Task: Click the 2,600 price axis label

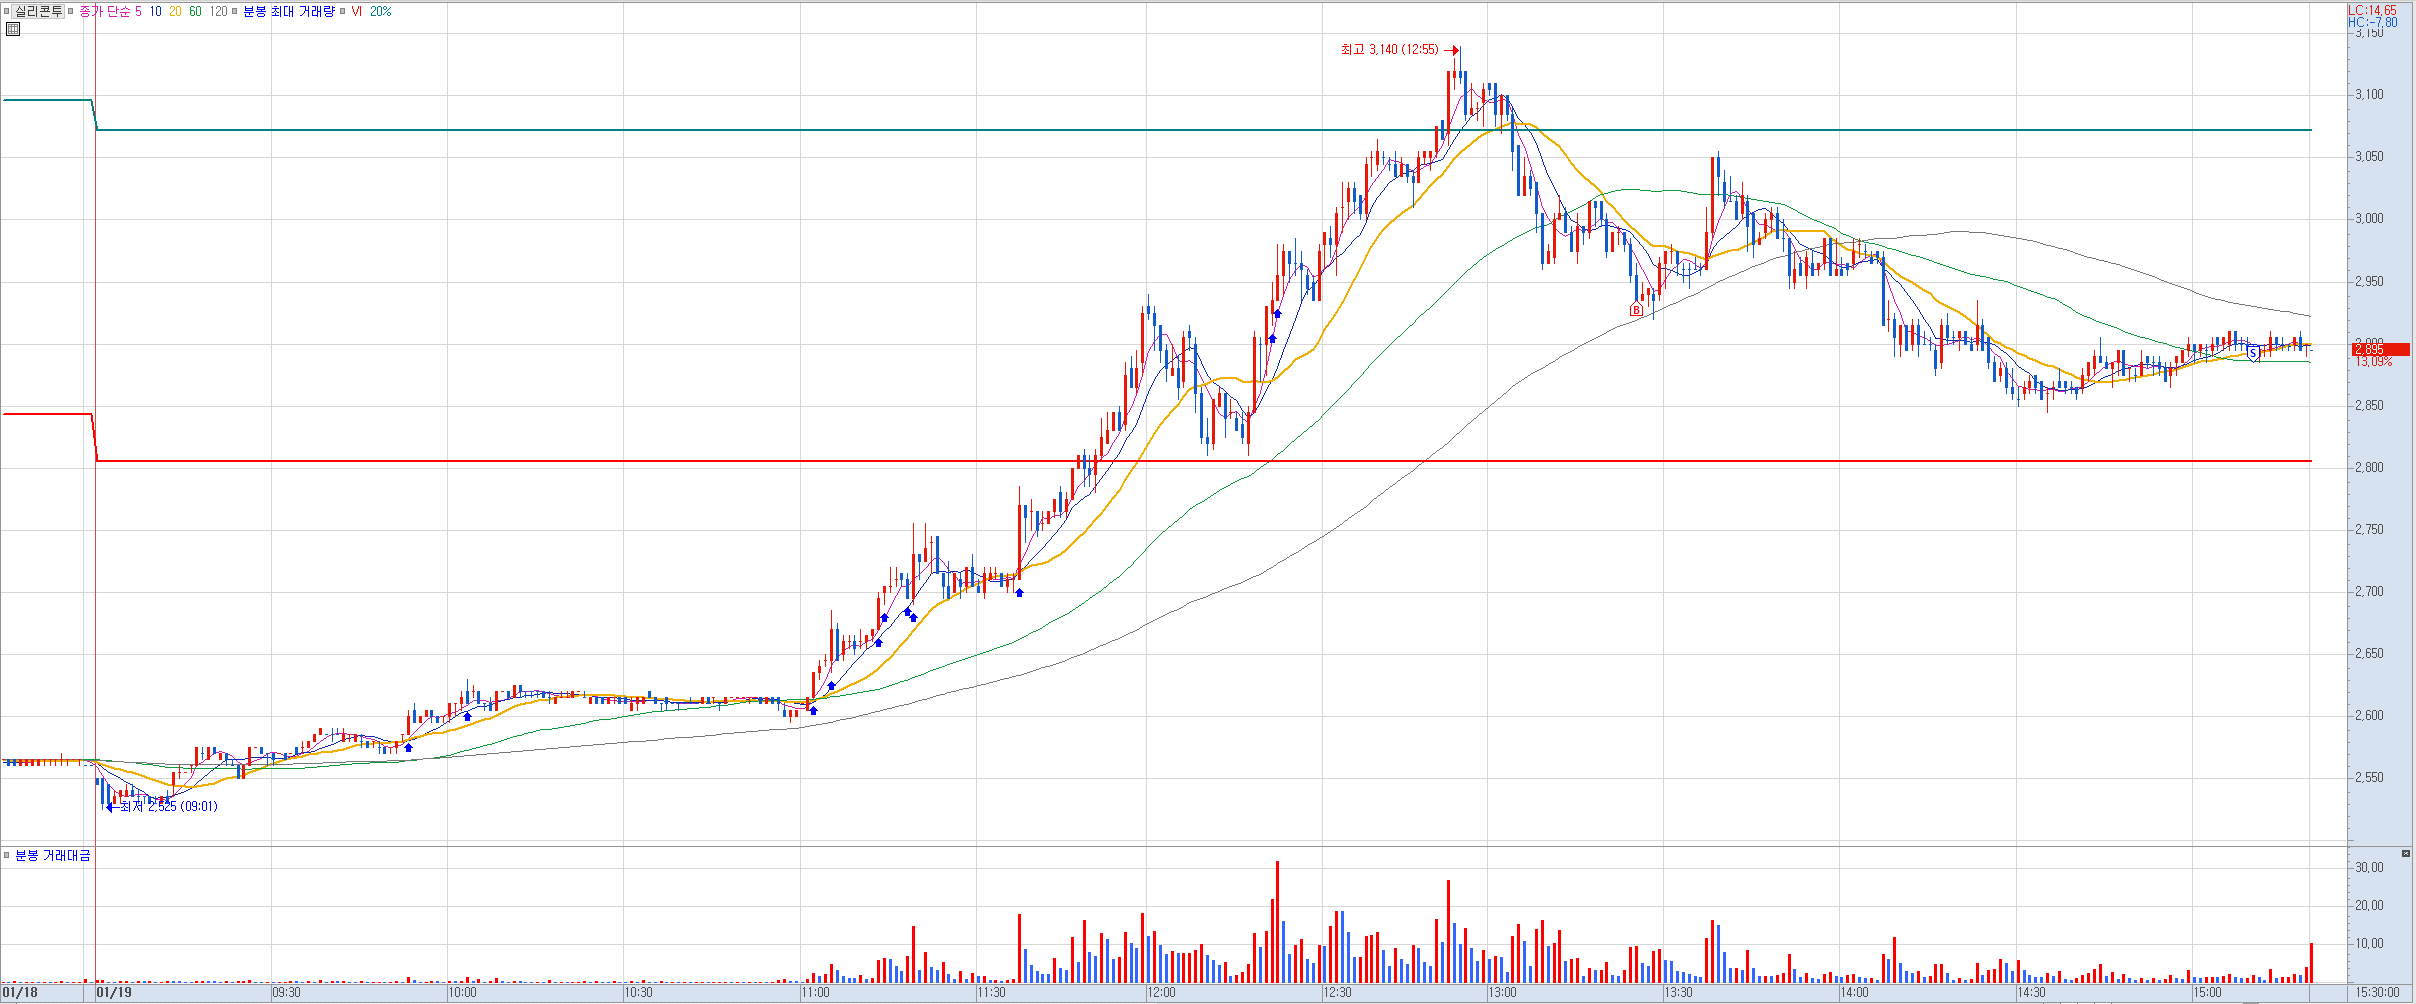Action: pyautogui.click(x=2369, y=716)
